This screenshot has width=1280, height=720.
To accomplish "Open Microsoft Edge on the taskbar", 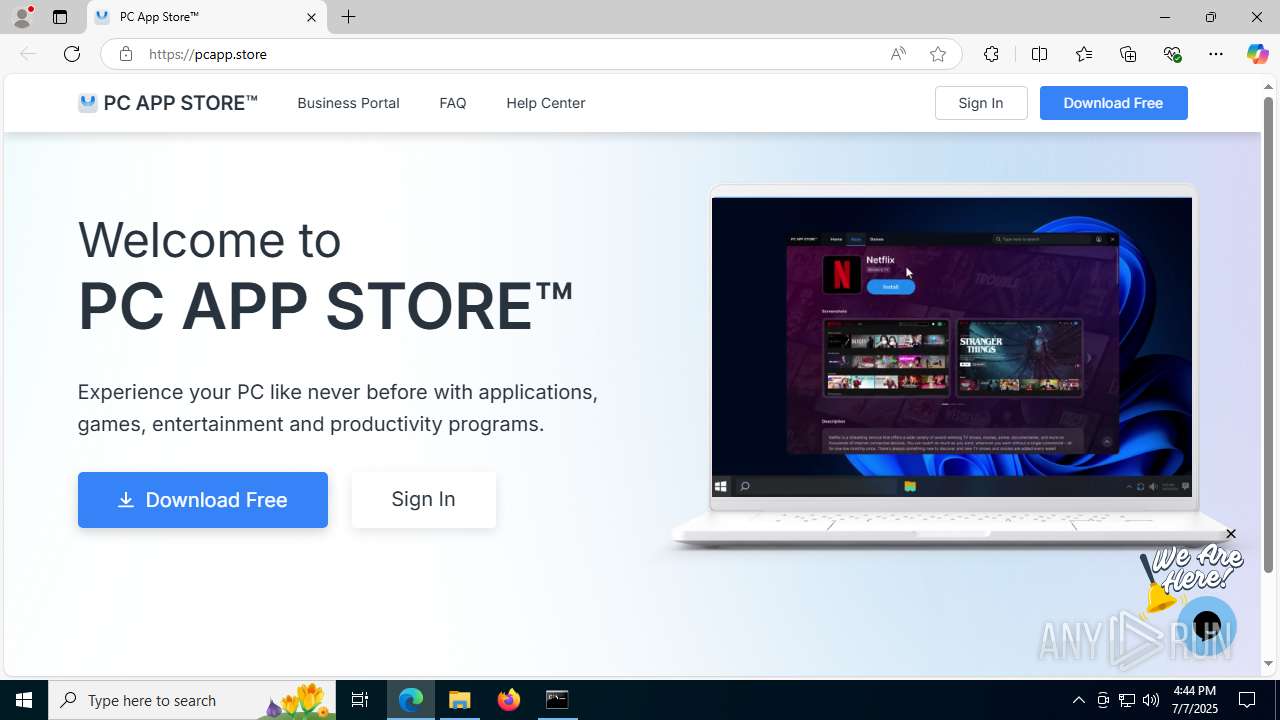I will (411, 700).
